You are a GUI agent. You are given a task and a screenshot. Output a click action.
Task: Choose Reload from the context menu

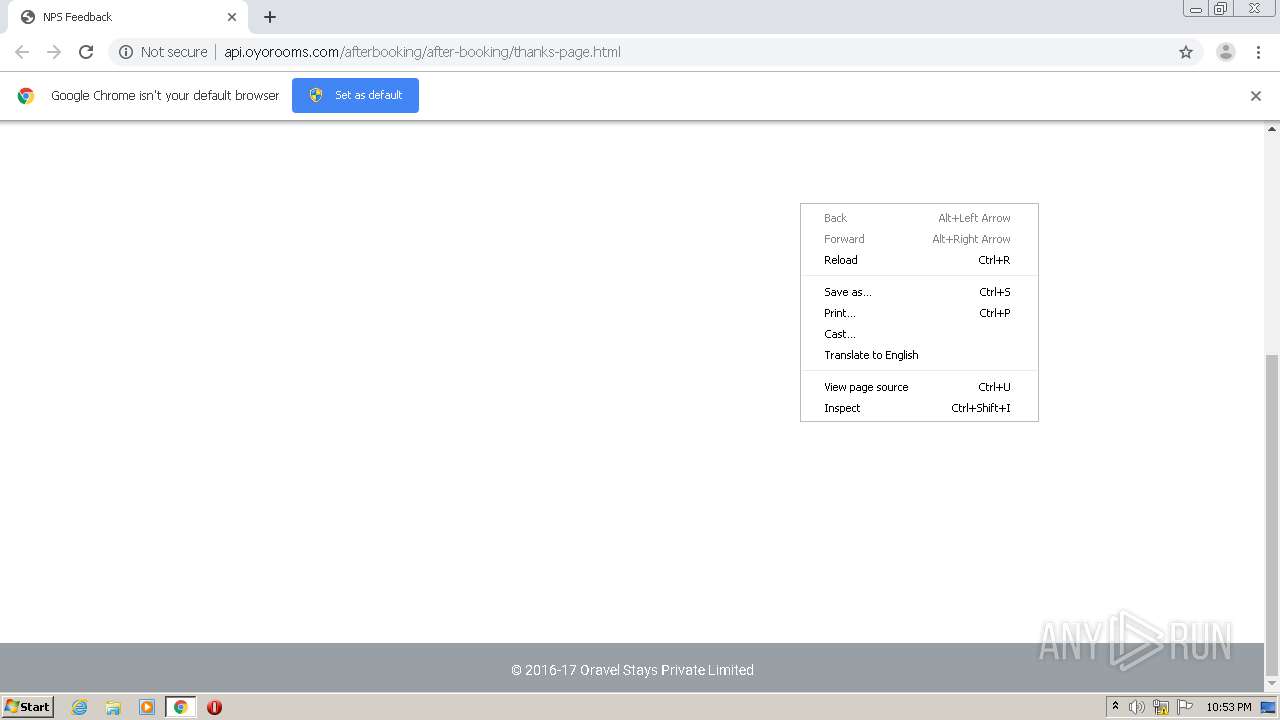(919, 260)
